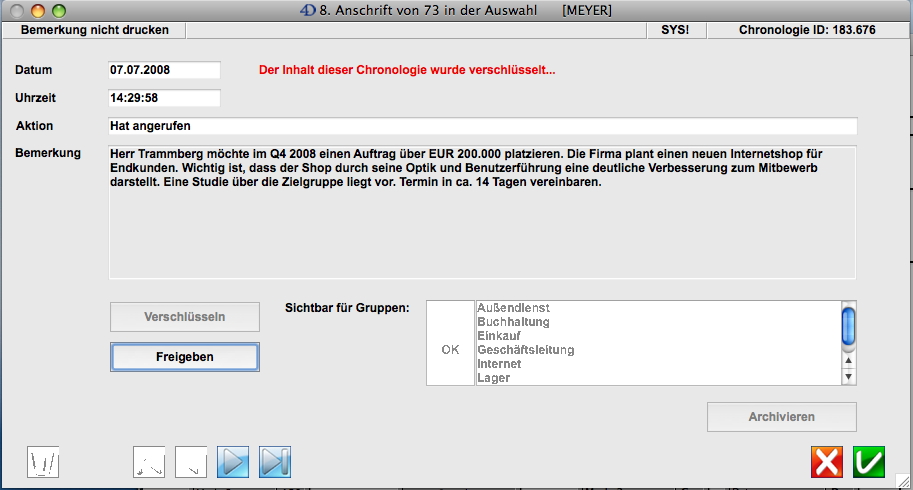Click the Archivieren button
Image resolution: width=913 pixels, height=490 pixels.
781,417
